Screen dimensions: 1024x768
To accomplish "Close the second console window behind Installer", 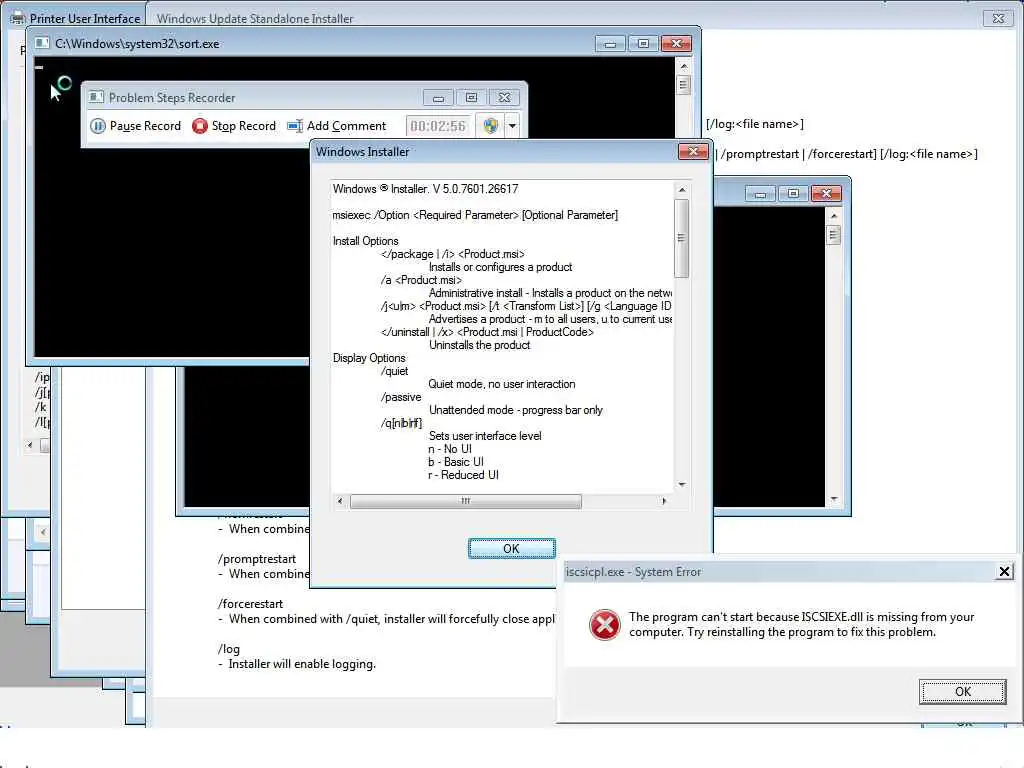I will [826, 194].
